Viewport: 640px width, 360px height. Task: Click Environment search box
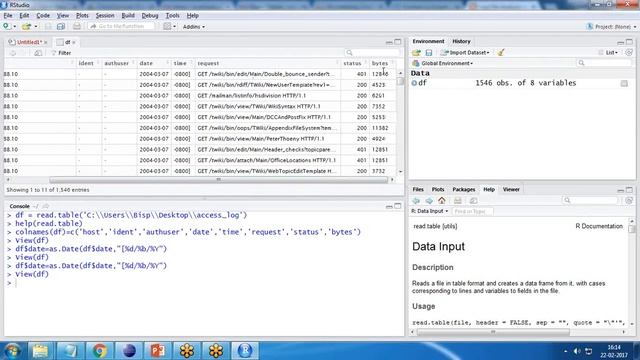[605, 63]
